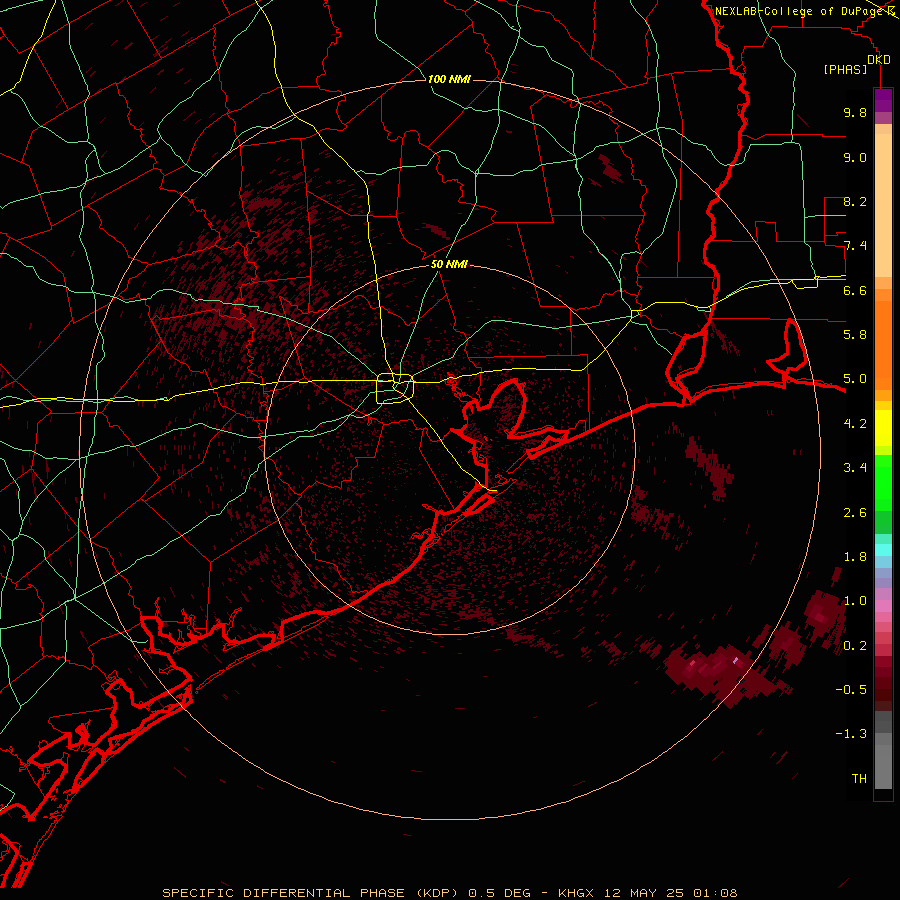Viewport: 900px width, 900px height.
Task: Click the DKD label above the color scale
Action: pos(879,60)
